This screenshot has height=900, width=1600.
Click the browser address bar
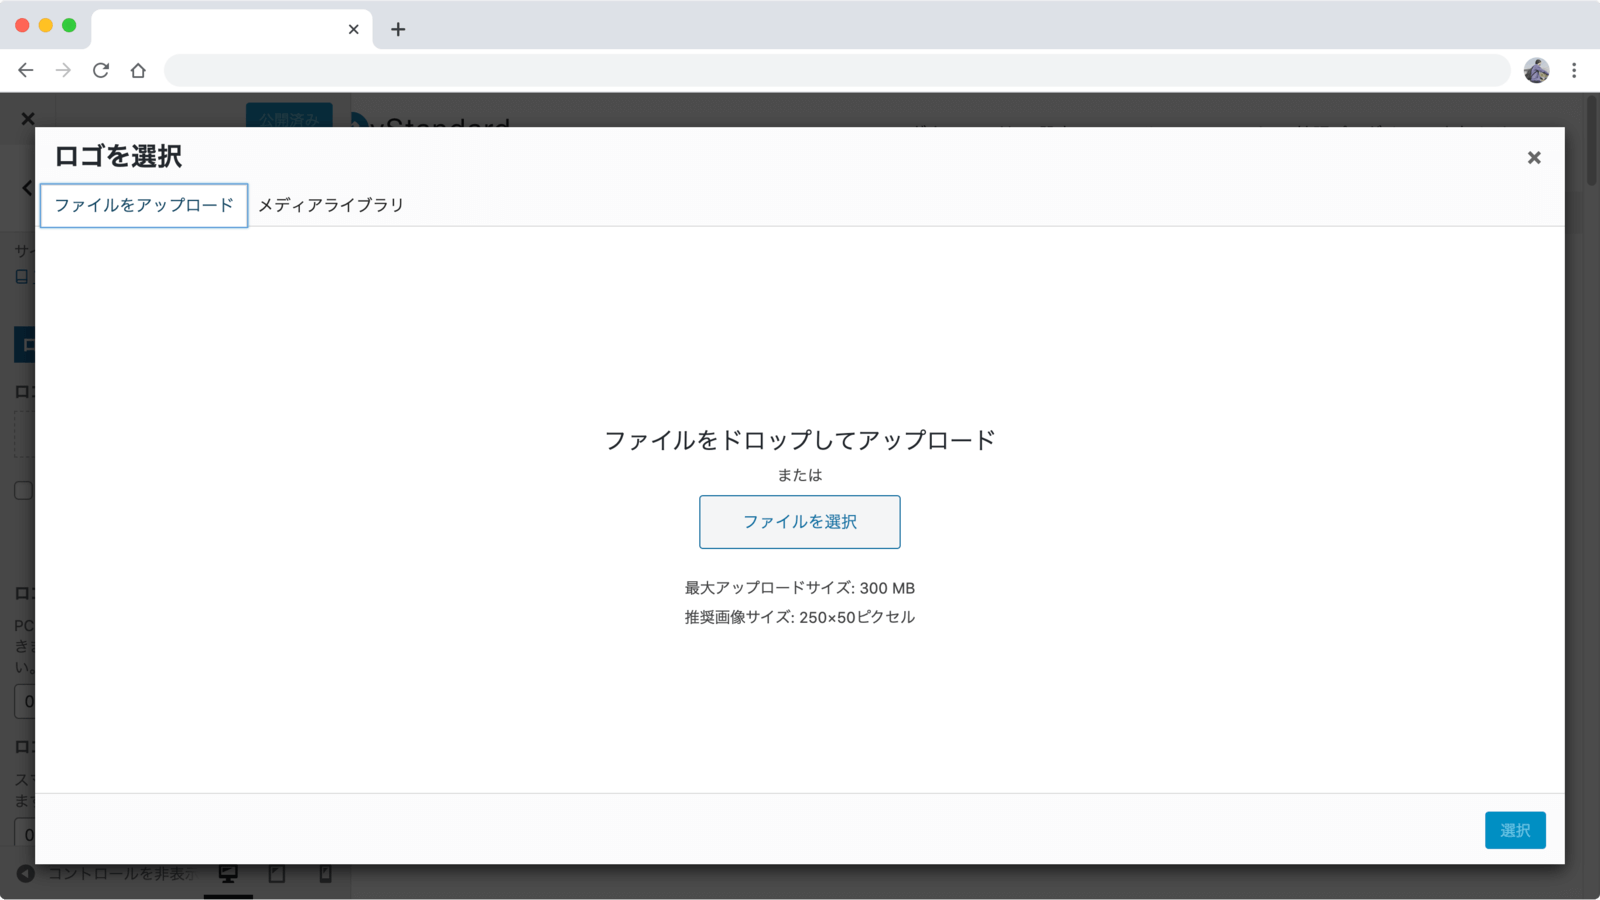click(837, 70)
